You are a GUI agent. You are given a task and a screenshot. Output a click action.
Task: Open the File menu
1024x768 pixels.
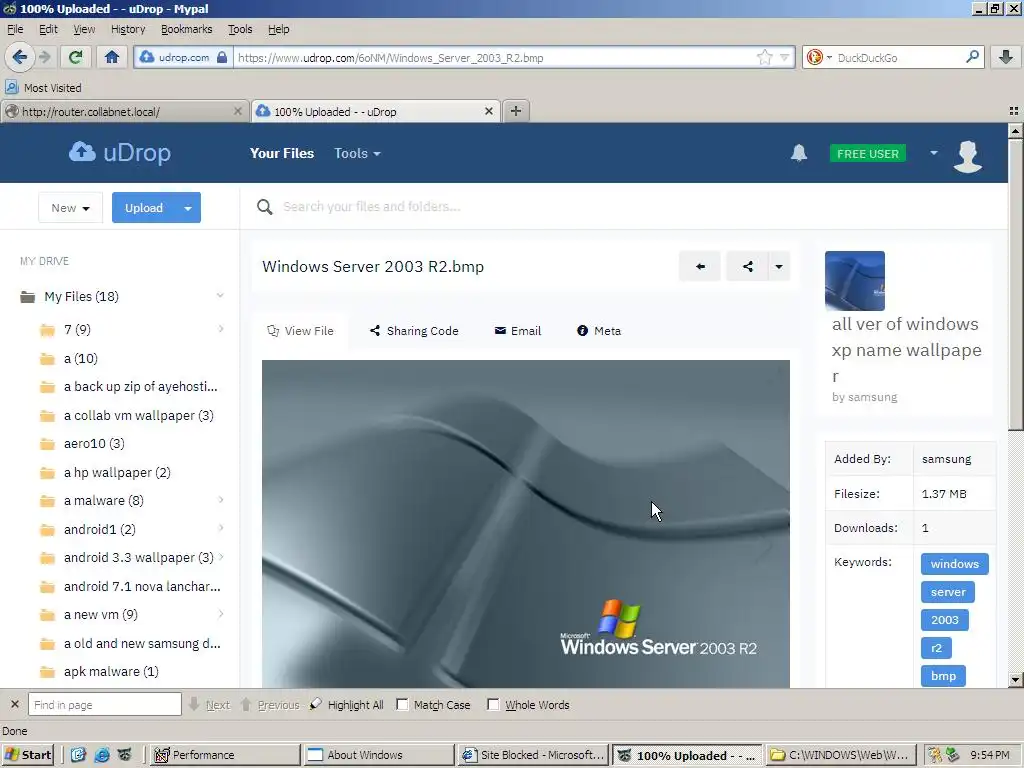click(x=15, y=29)
